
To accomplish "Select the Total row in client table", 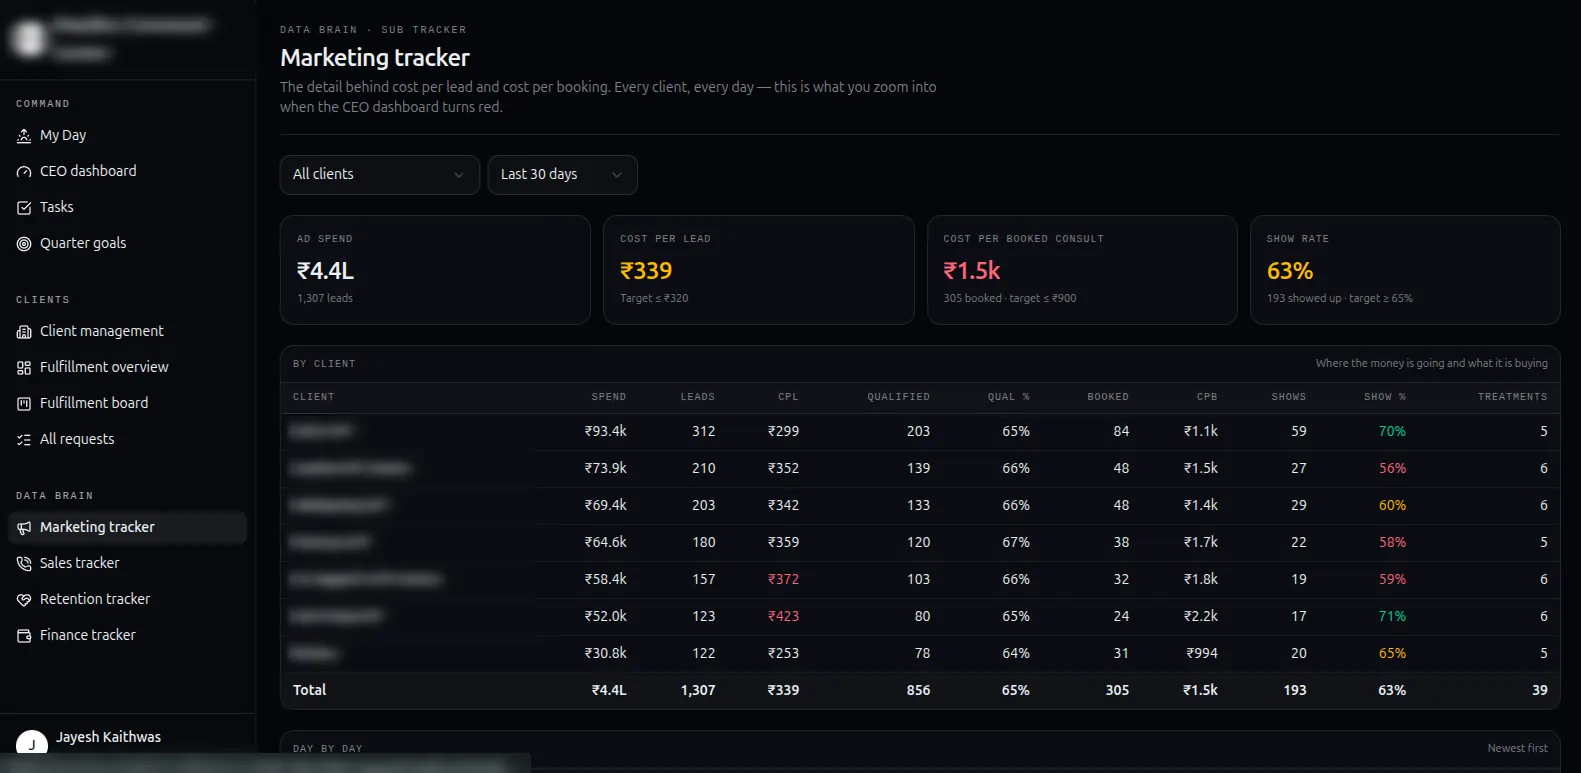I will point(920,690).
